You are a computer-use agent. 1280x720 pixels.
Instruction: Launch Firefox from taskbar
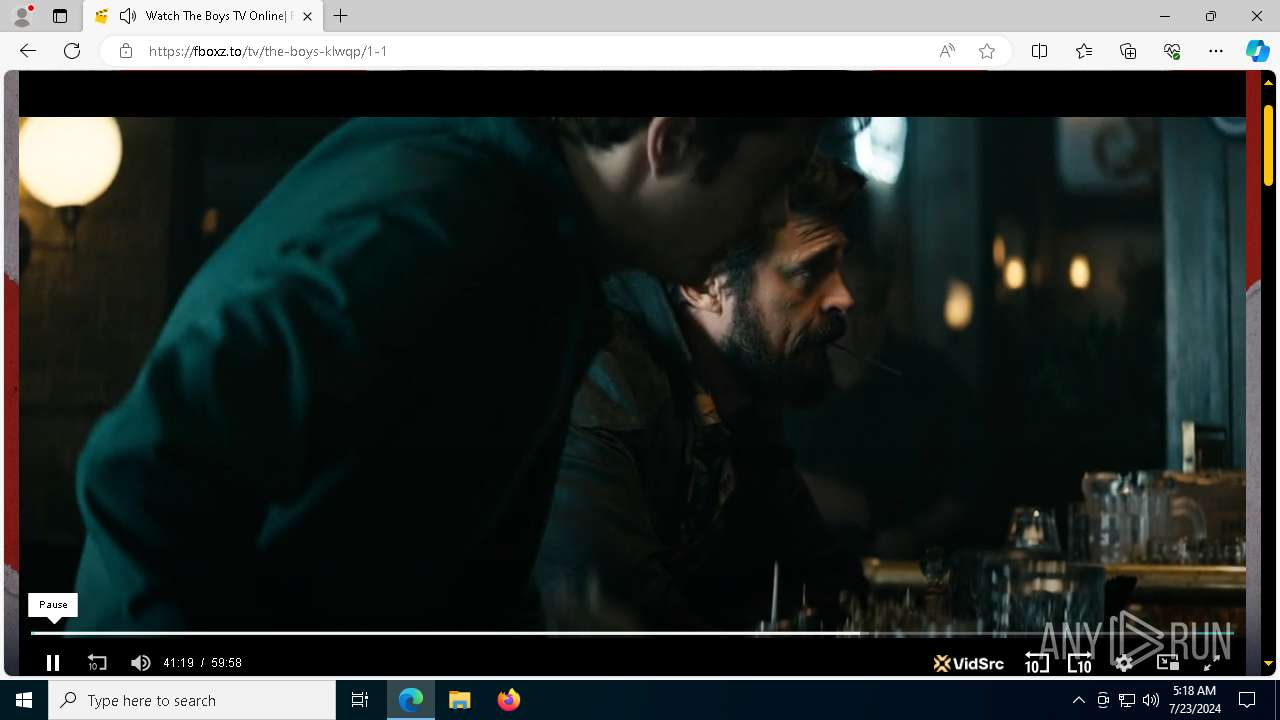click(x=509, y=700)
